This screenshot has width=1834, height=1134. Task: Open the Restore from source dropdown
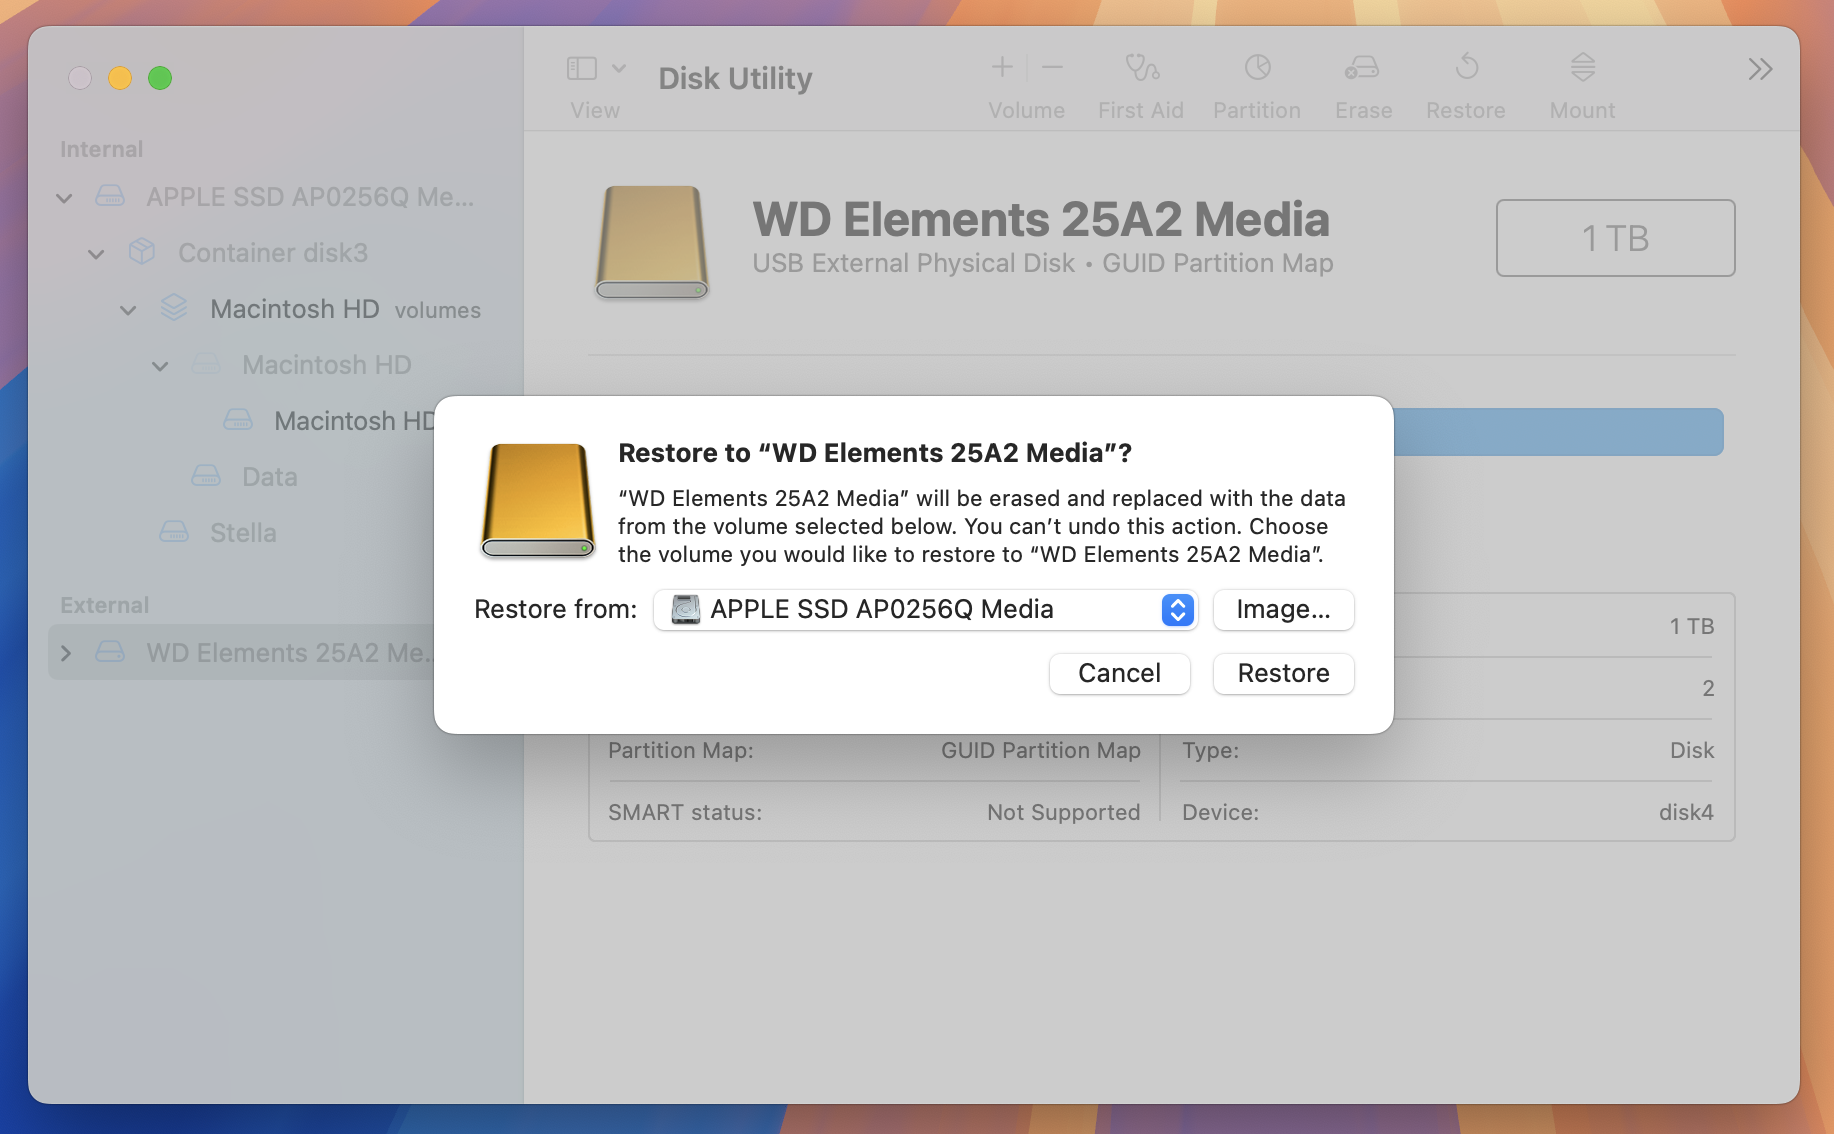(926, 609)
